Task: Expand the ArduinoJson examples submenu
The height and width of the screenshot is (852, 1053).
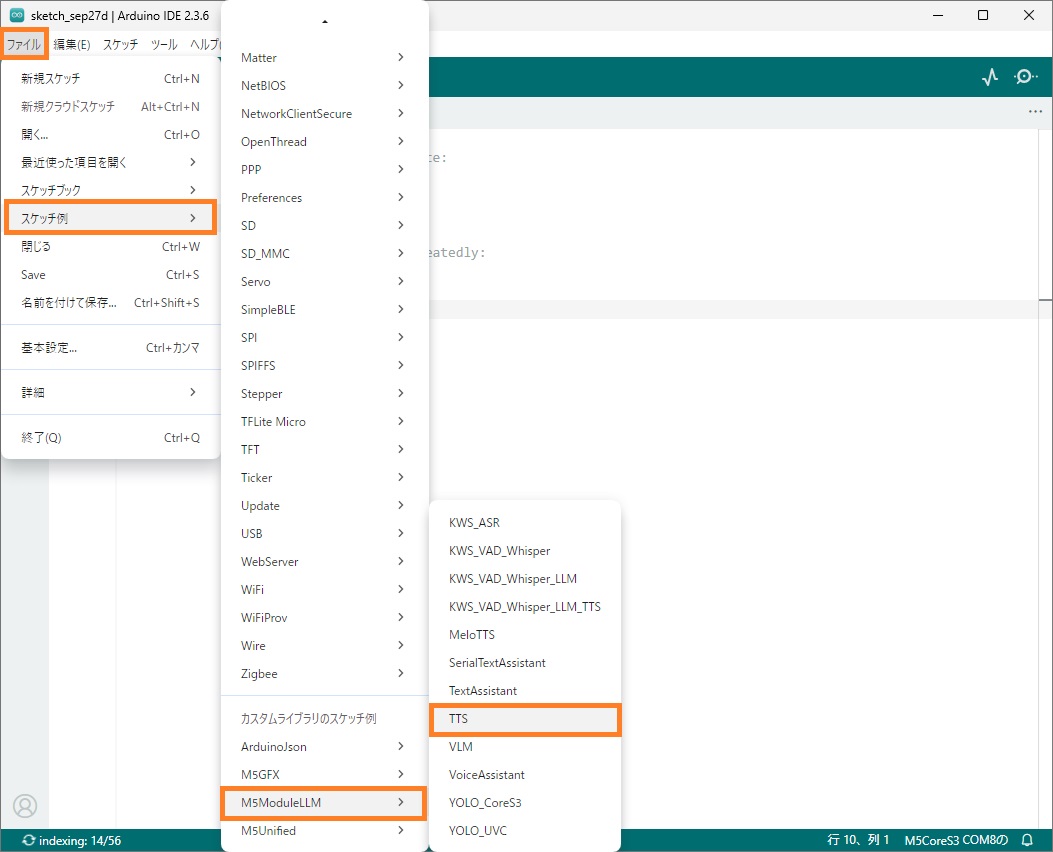Action: [323, 746]
